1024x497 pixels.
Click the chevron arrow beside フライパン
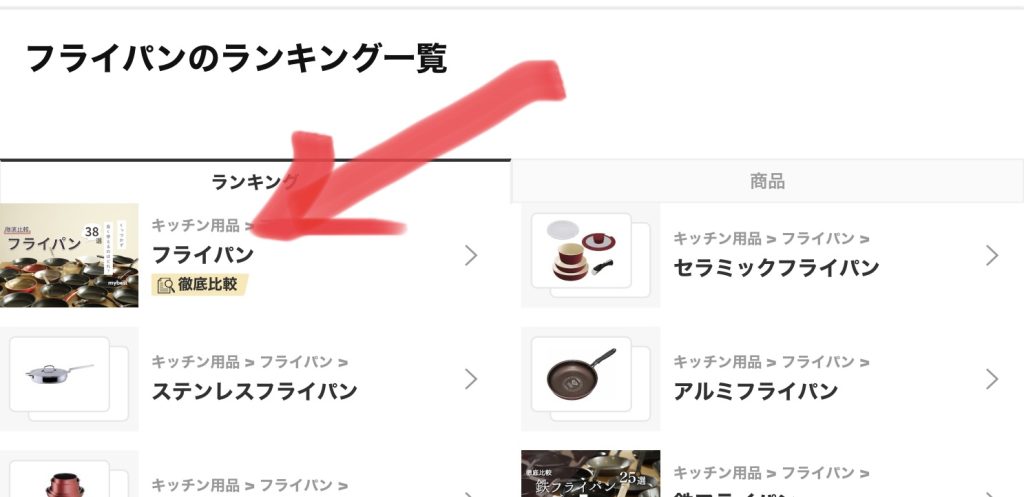point(471,255)
